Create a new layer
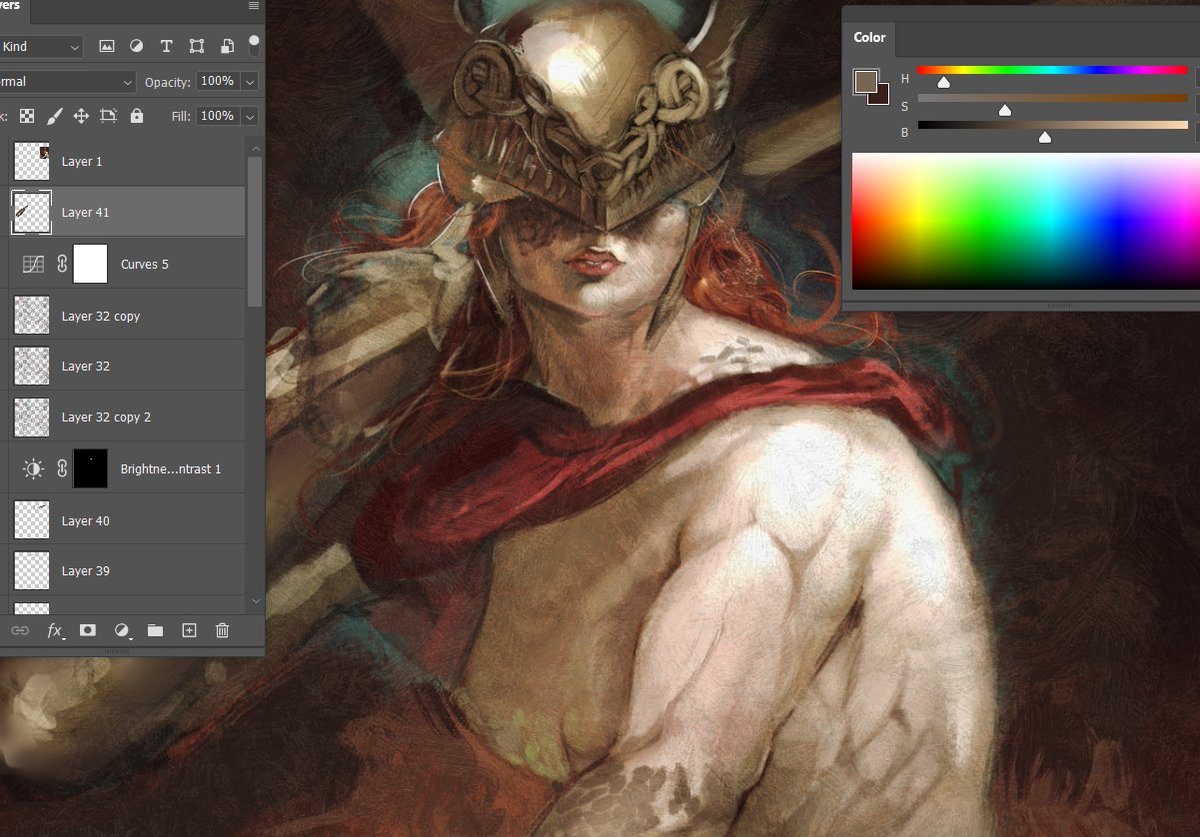 (189, 630)
